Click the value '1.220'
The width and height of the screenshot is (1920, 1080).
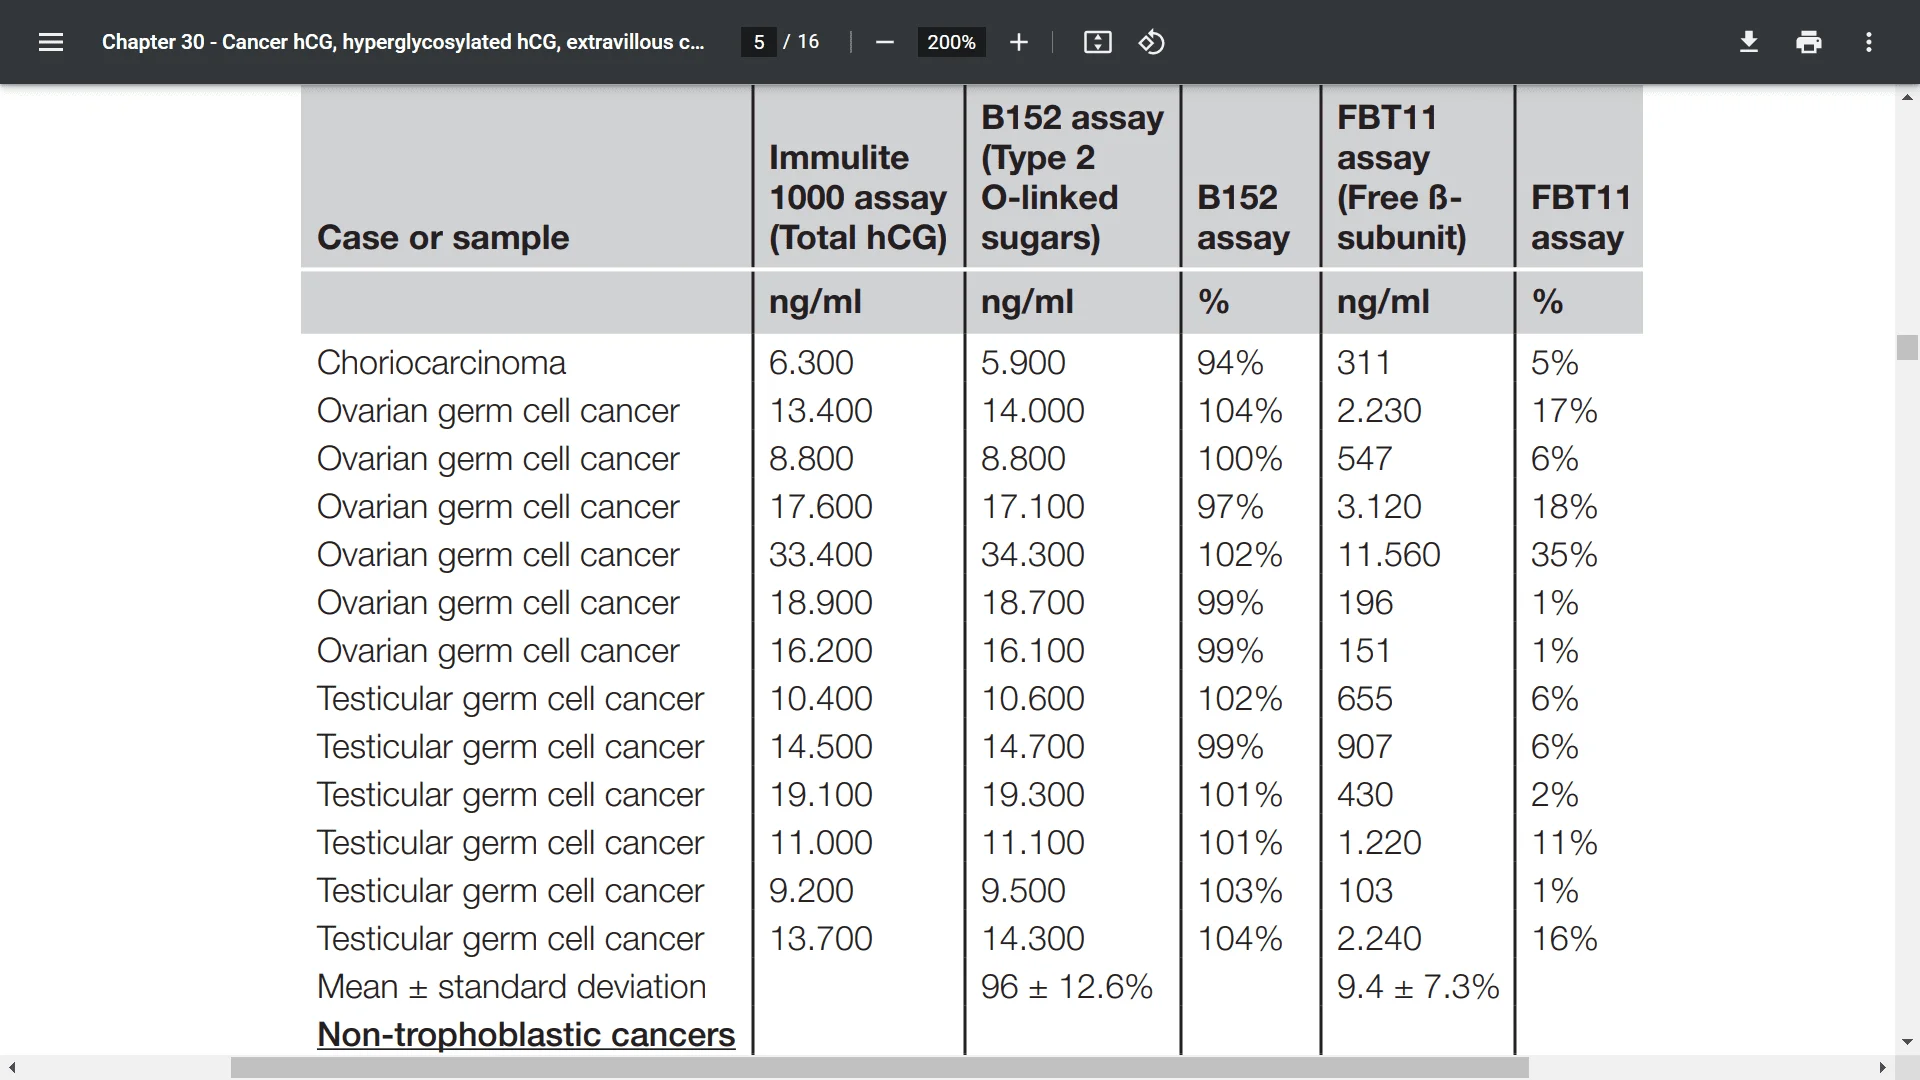(1379, 842)
